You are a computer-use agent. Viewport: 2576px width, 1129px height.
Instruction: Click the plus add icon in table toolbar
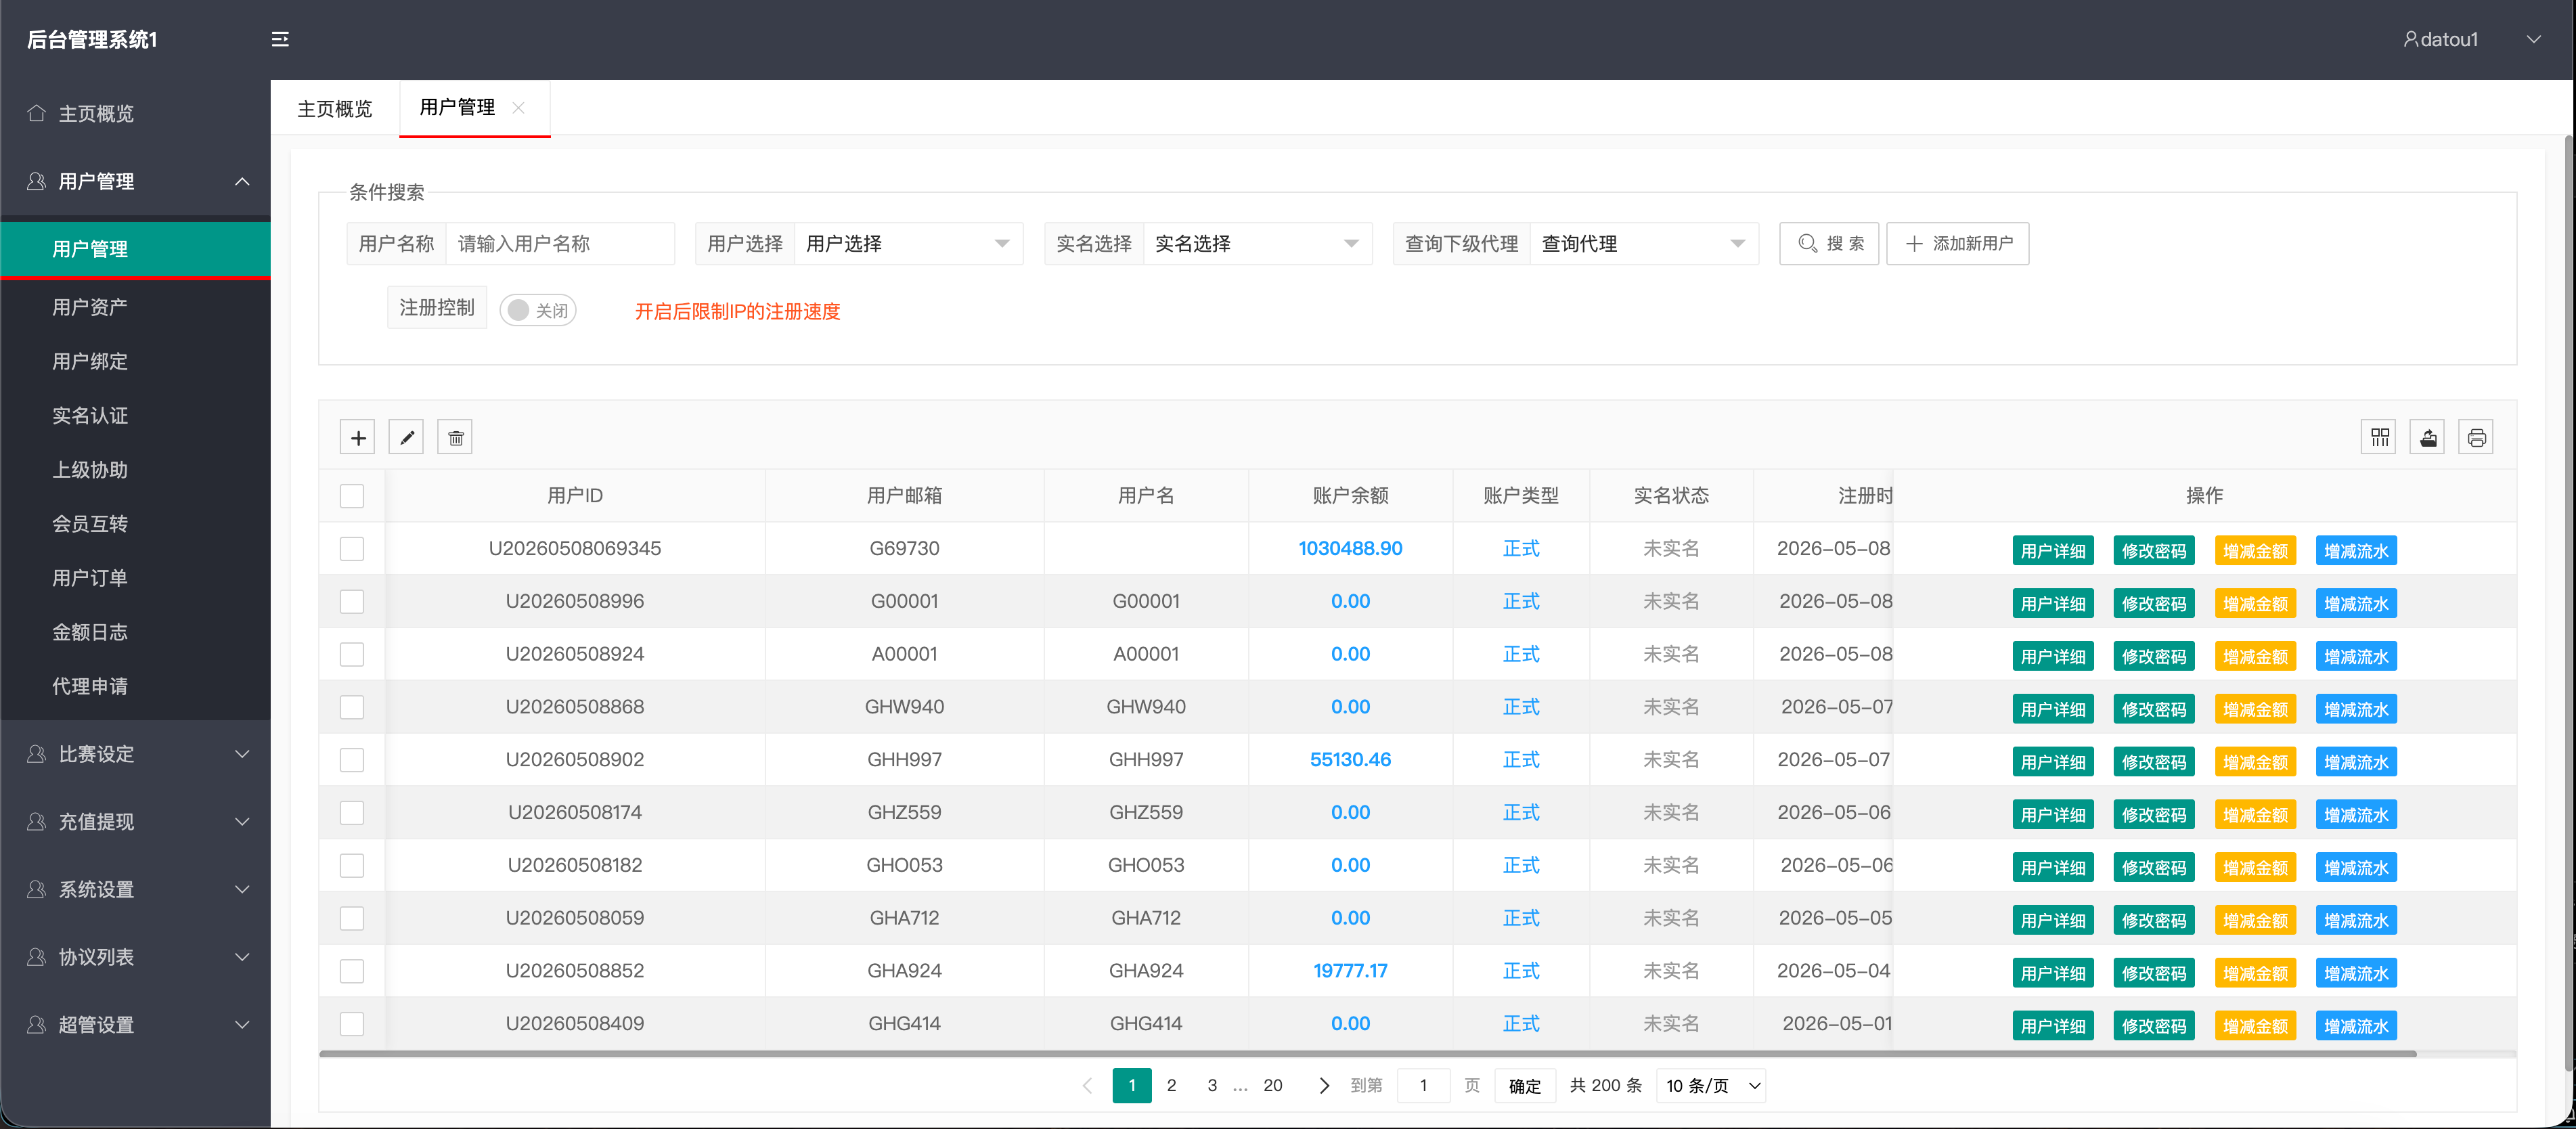358,437
